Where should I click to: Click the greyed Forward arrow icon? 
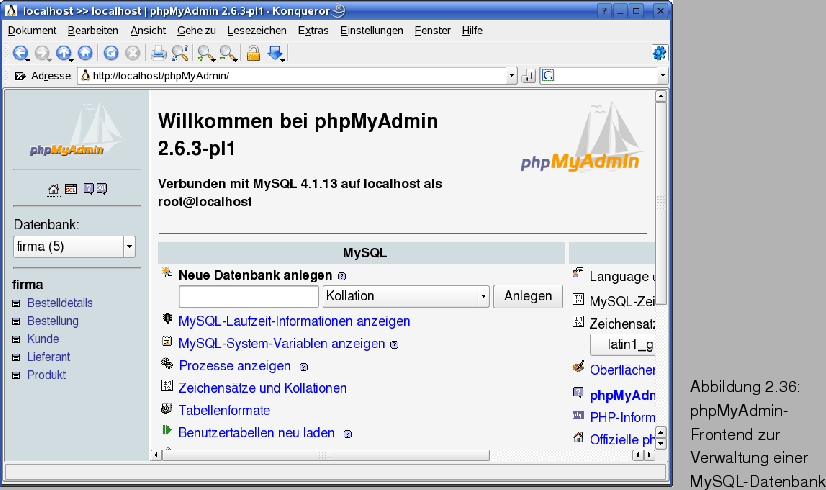tap(43, 53)
